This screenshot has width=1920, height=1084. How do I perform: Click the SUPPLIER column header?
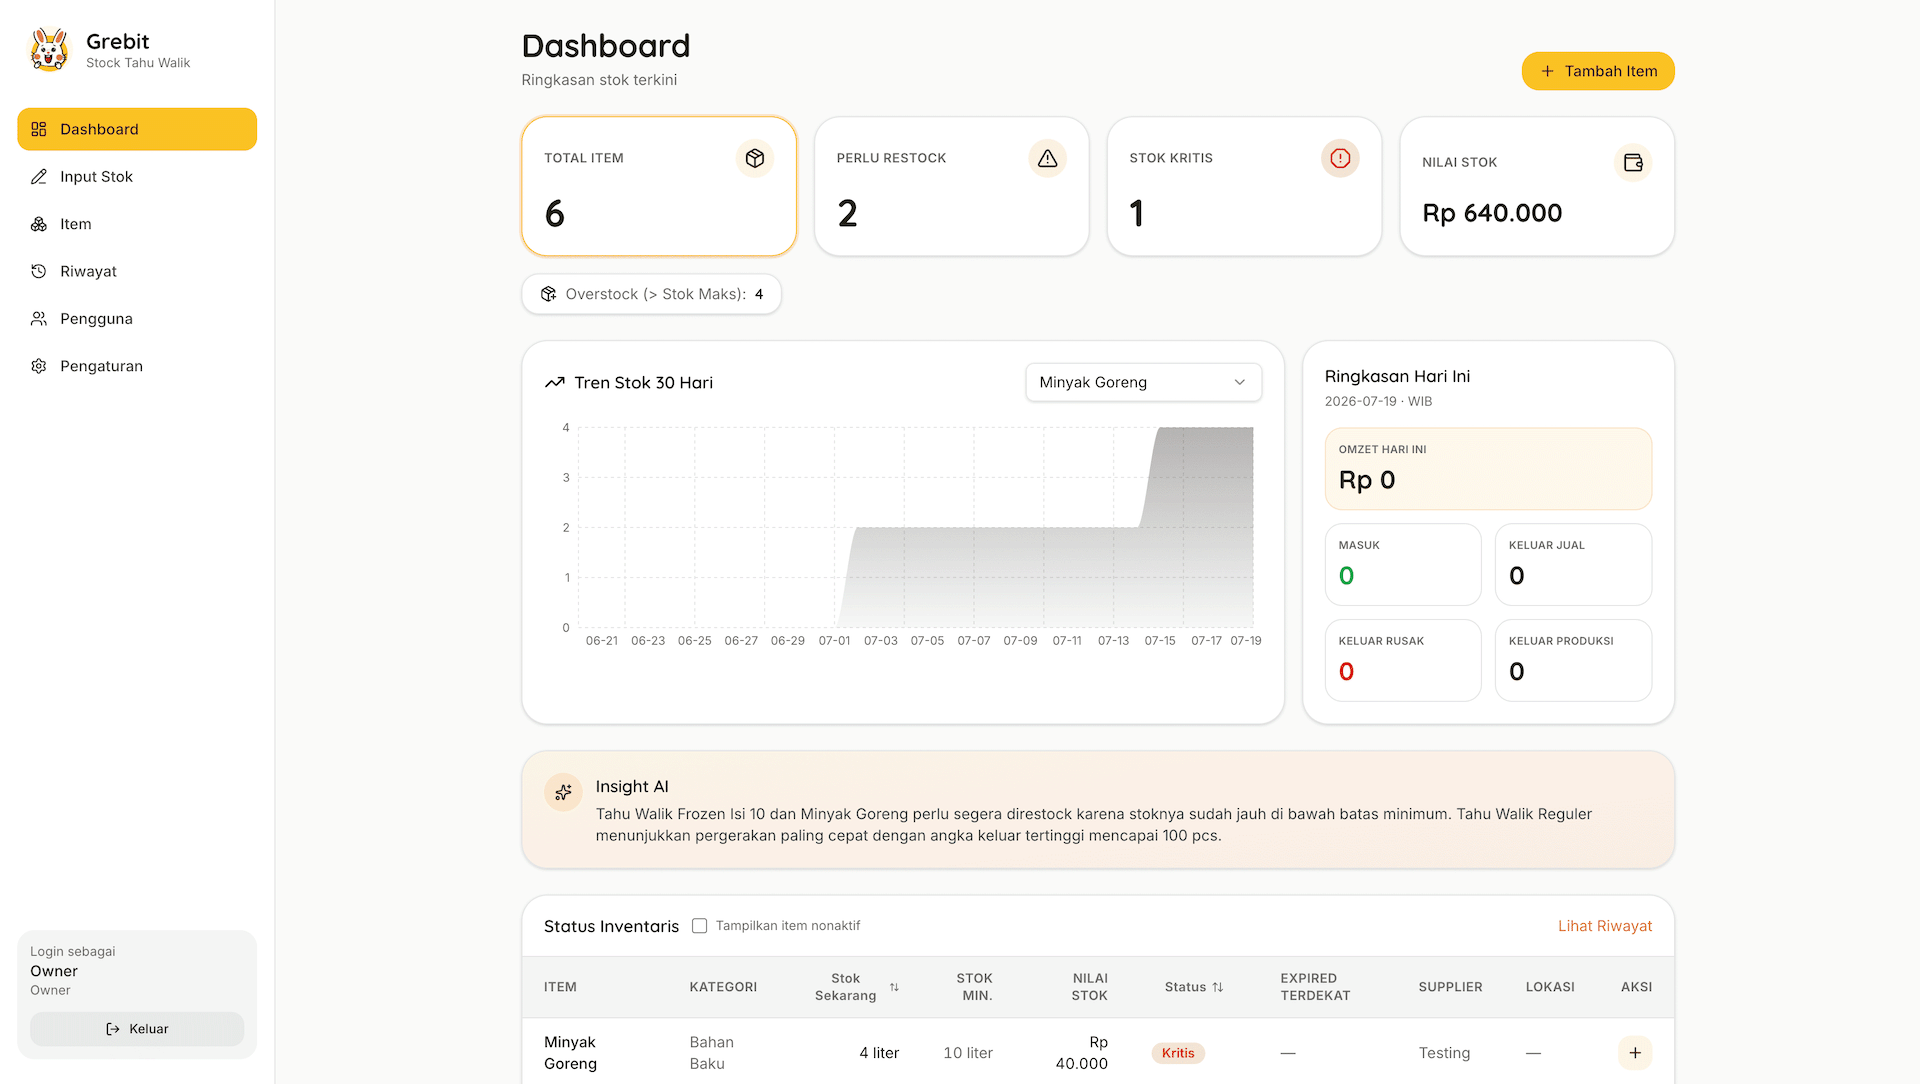1450,987
